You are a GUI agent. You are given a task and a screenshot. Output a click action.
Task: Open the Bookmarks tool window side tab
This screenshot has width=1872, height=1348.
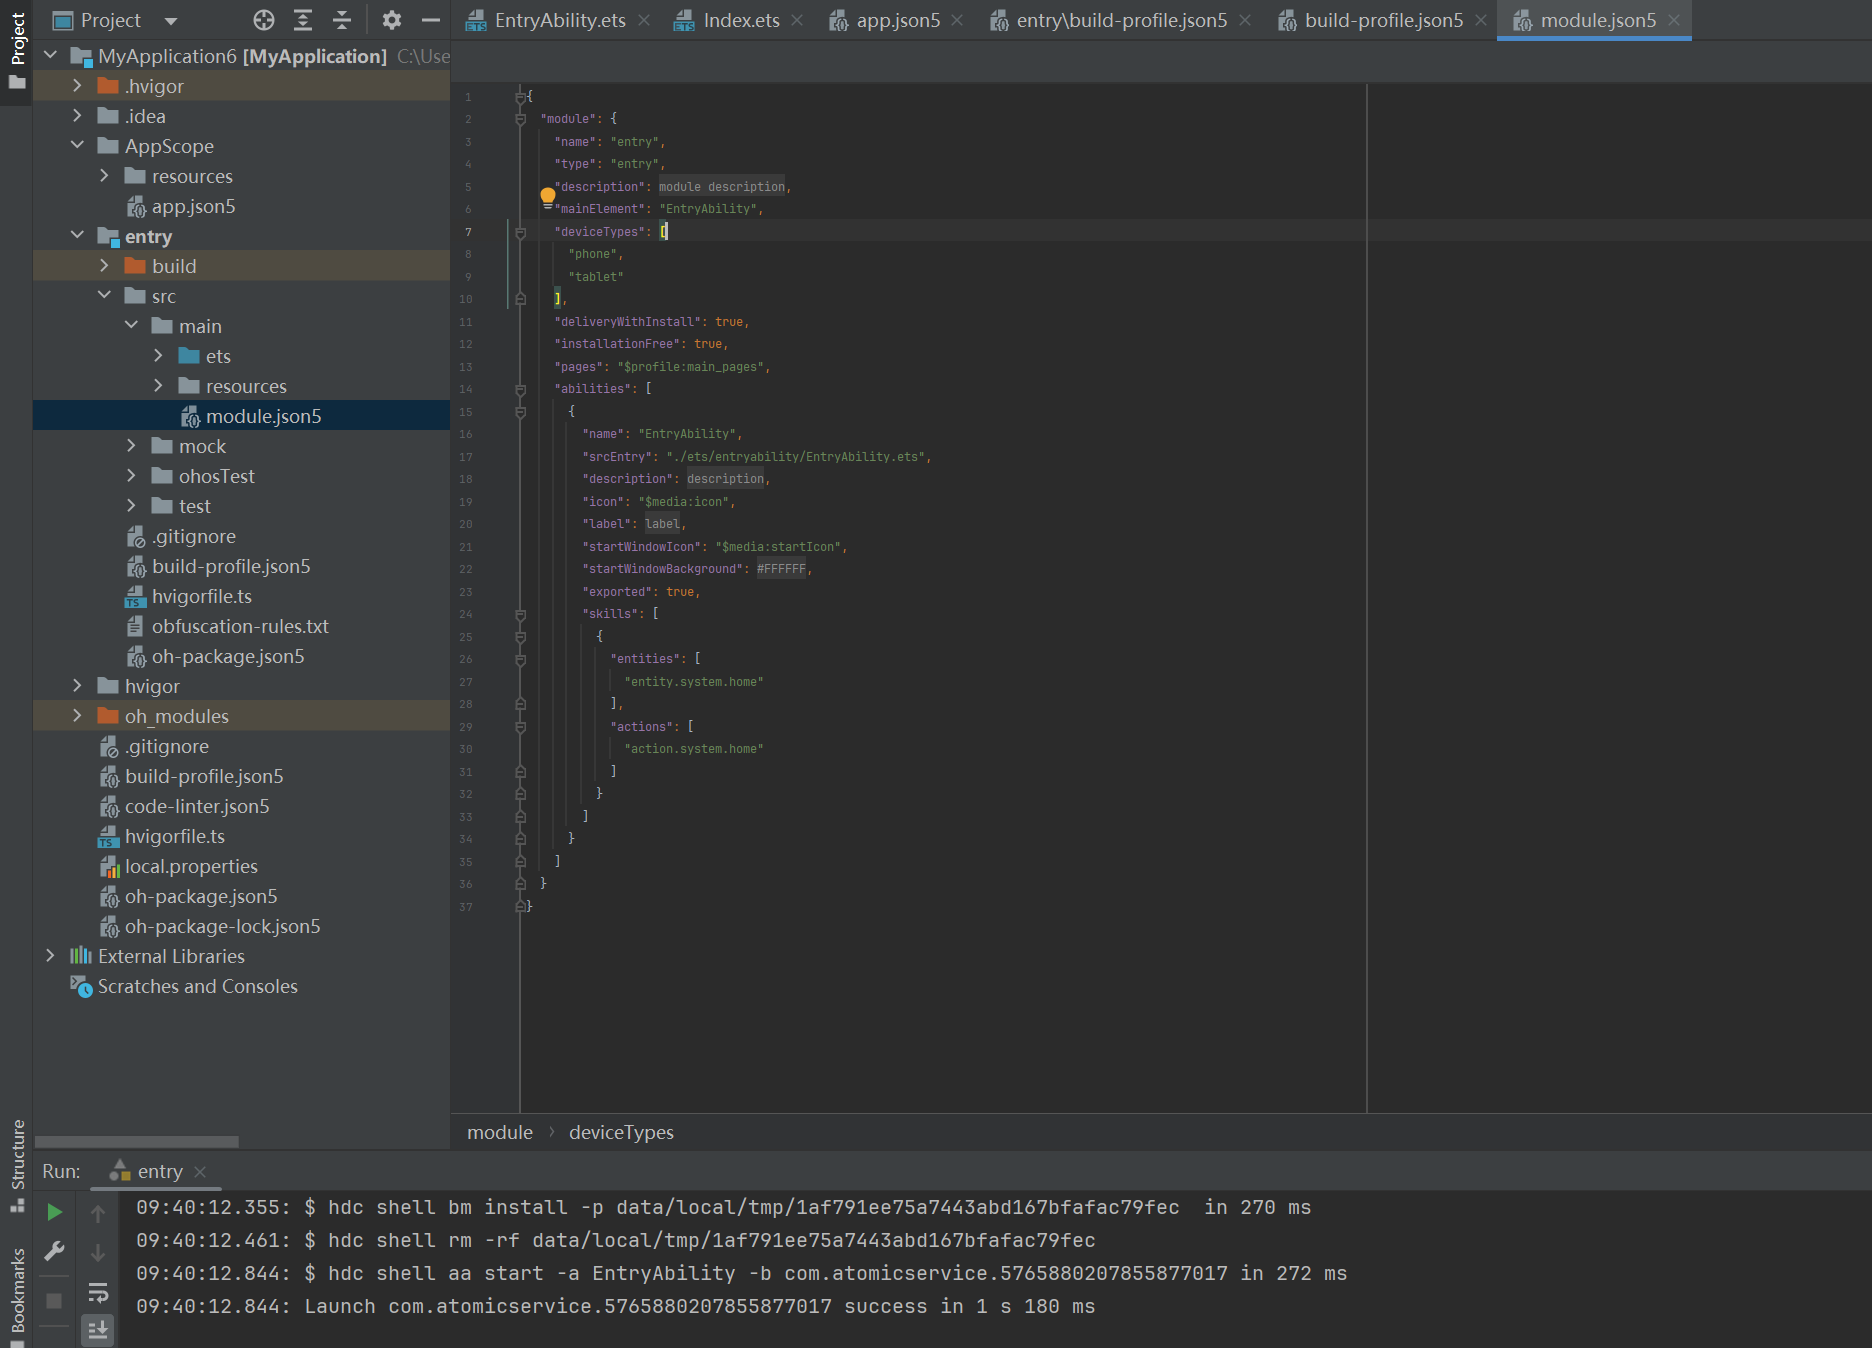(17, 1295)
